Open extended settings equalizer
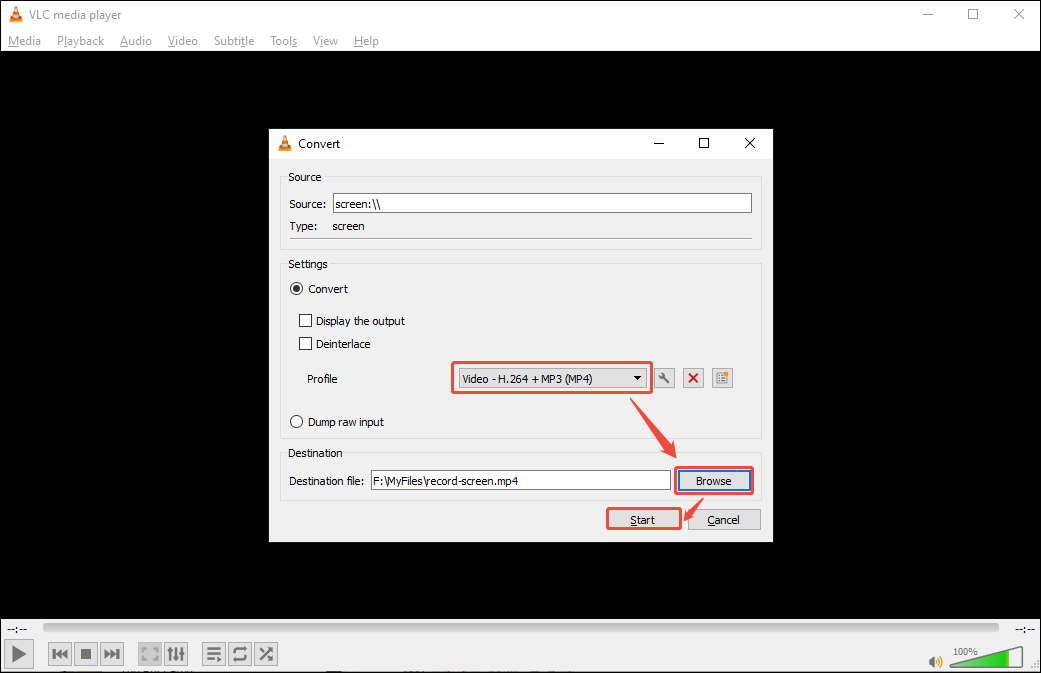This screenshot has width=1041, height=673. 176,653
